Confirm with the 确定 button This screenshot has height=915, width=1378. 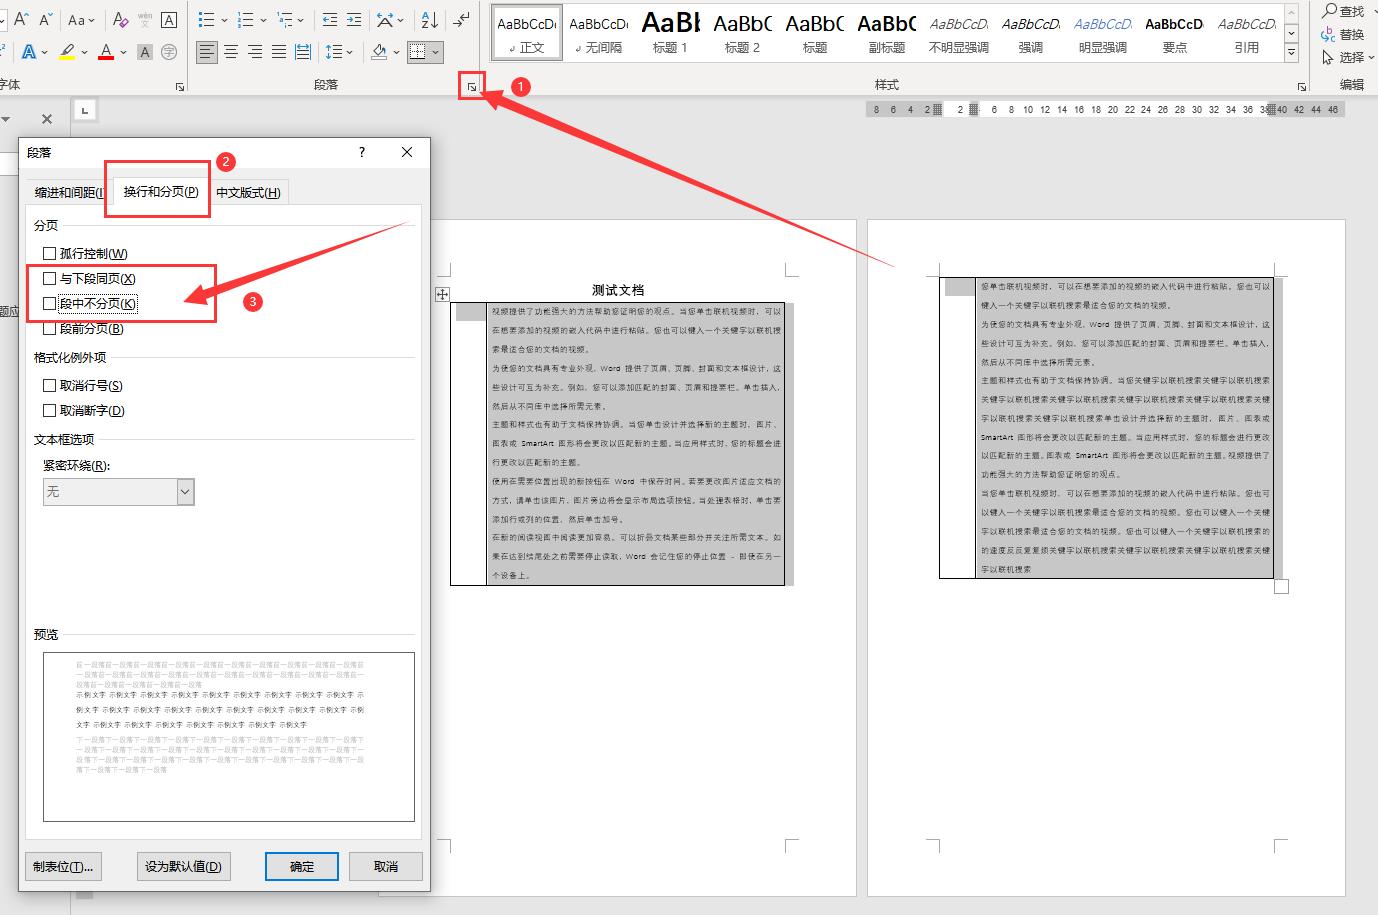click(x=302, y=866)
